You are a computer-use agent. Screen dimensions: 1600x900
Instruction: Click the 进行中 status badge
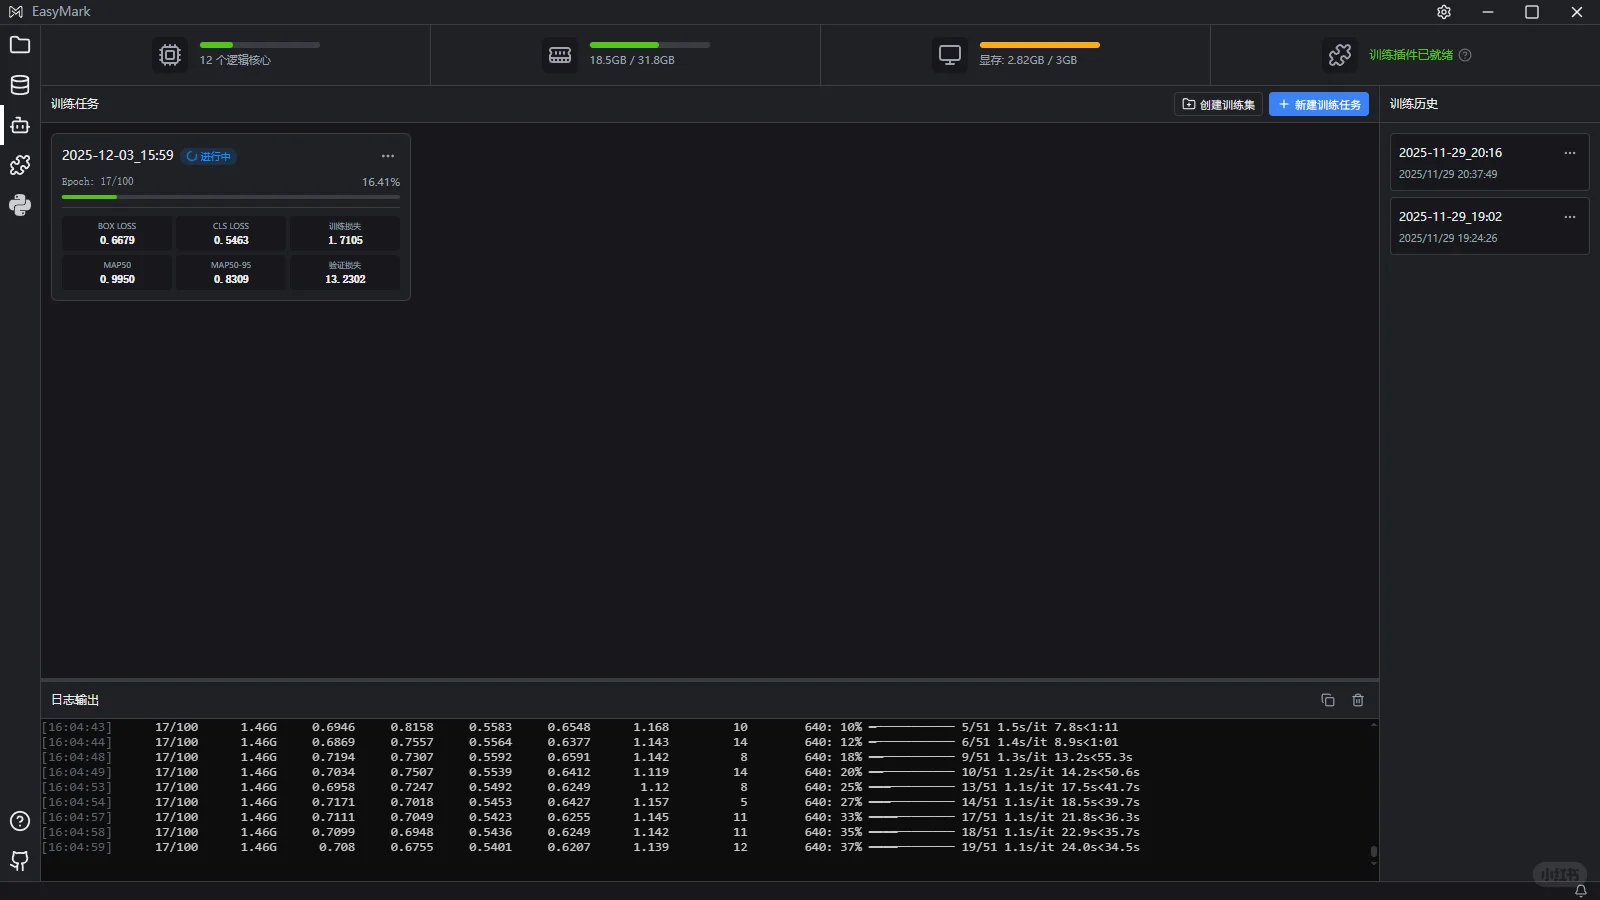[x=209, y=156]
